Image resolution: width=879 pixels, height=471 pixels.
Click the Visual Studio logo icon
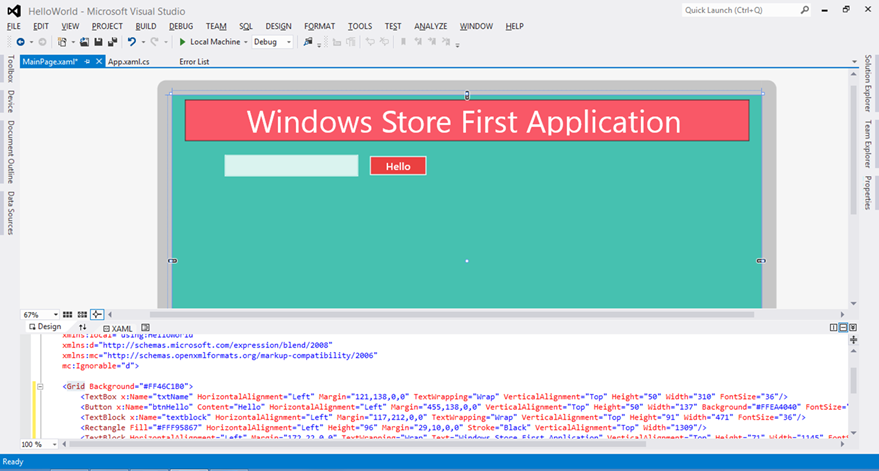[x=14, y=11]
